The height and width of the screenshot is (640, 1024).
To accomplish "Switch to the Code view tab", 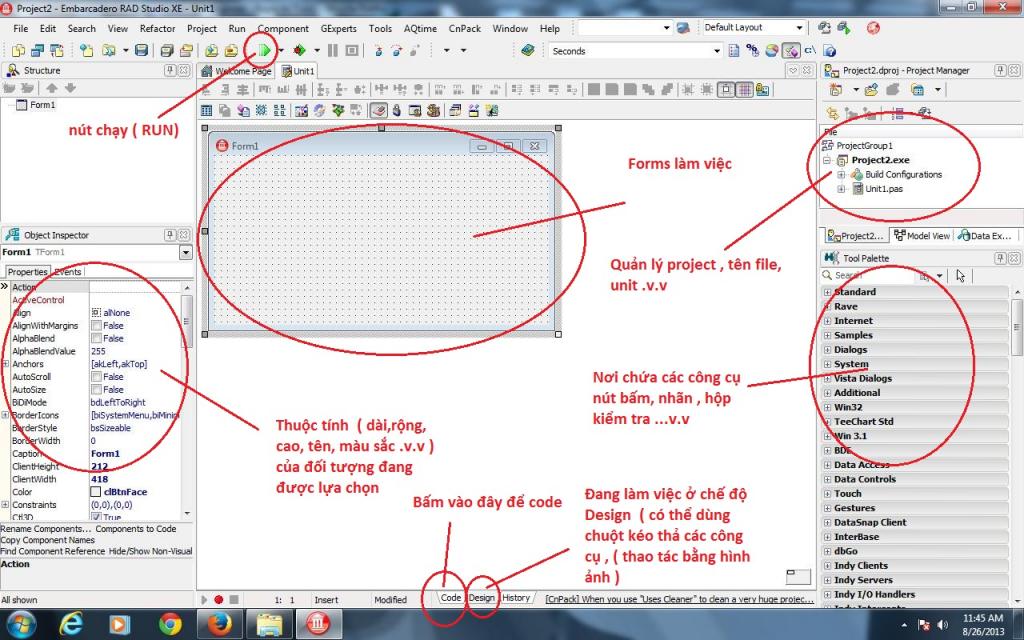I will [451, 598].
